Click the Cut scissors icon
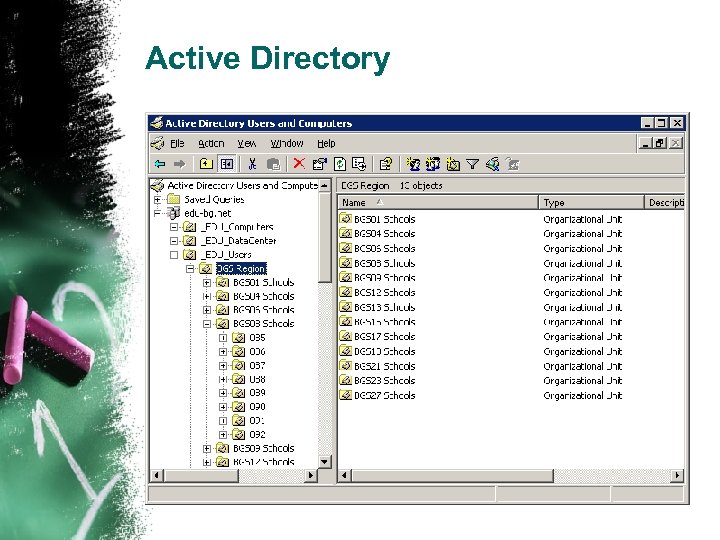This screenshot has width=720, height=540. (x=252, y=163)
